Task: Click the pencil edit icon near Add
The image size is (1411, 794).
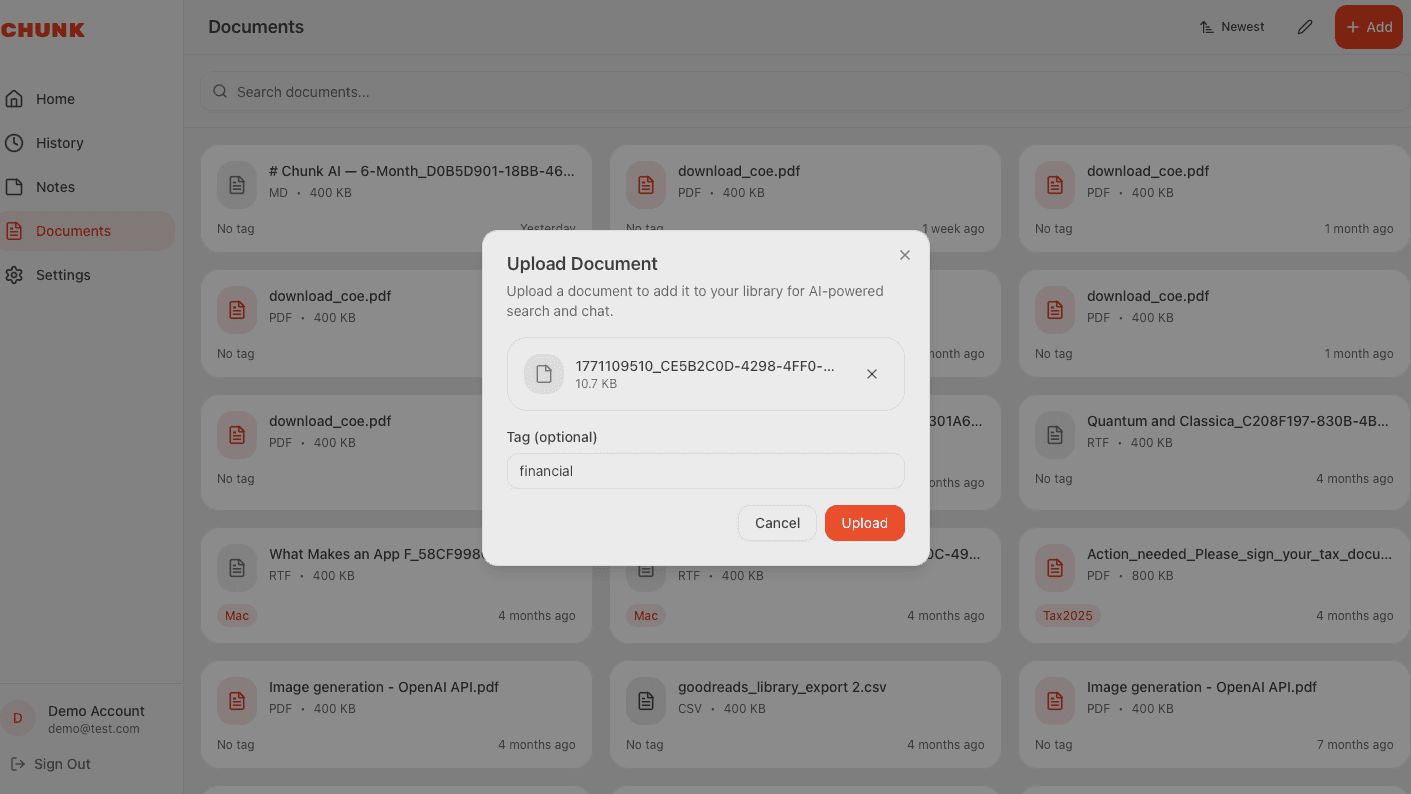Action: (x=1304, y=27)
